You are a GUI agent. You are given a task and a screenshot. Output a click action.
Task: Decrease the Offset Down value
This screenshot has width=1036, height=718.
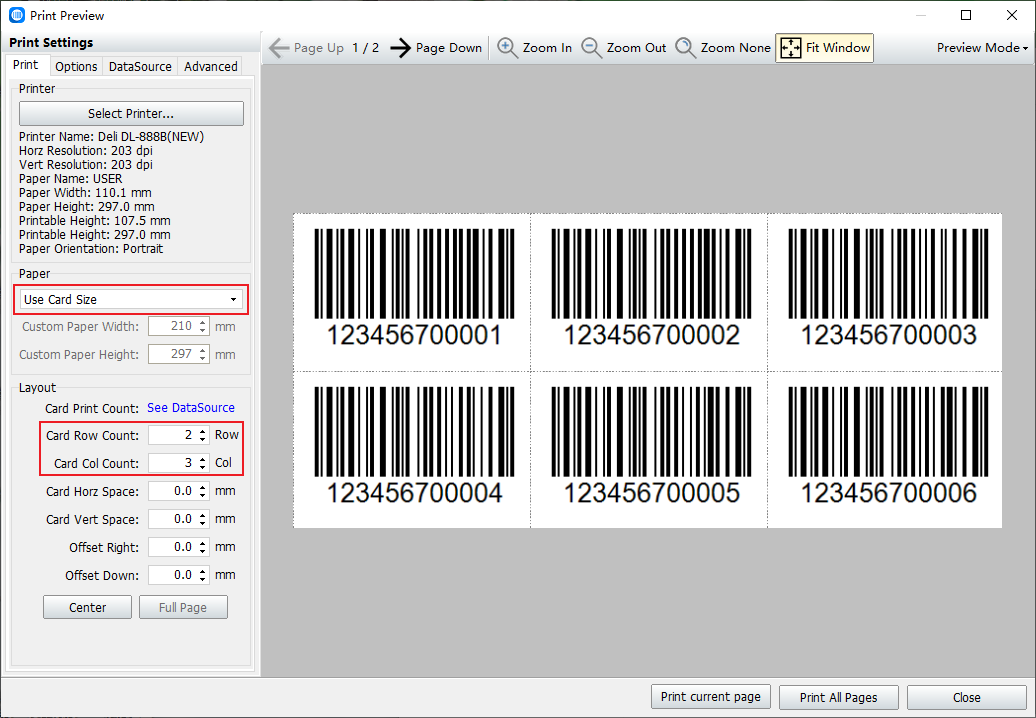203,580
